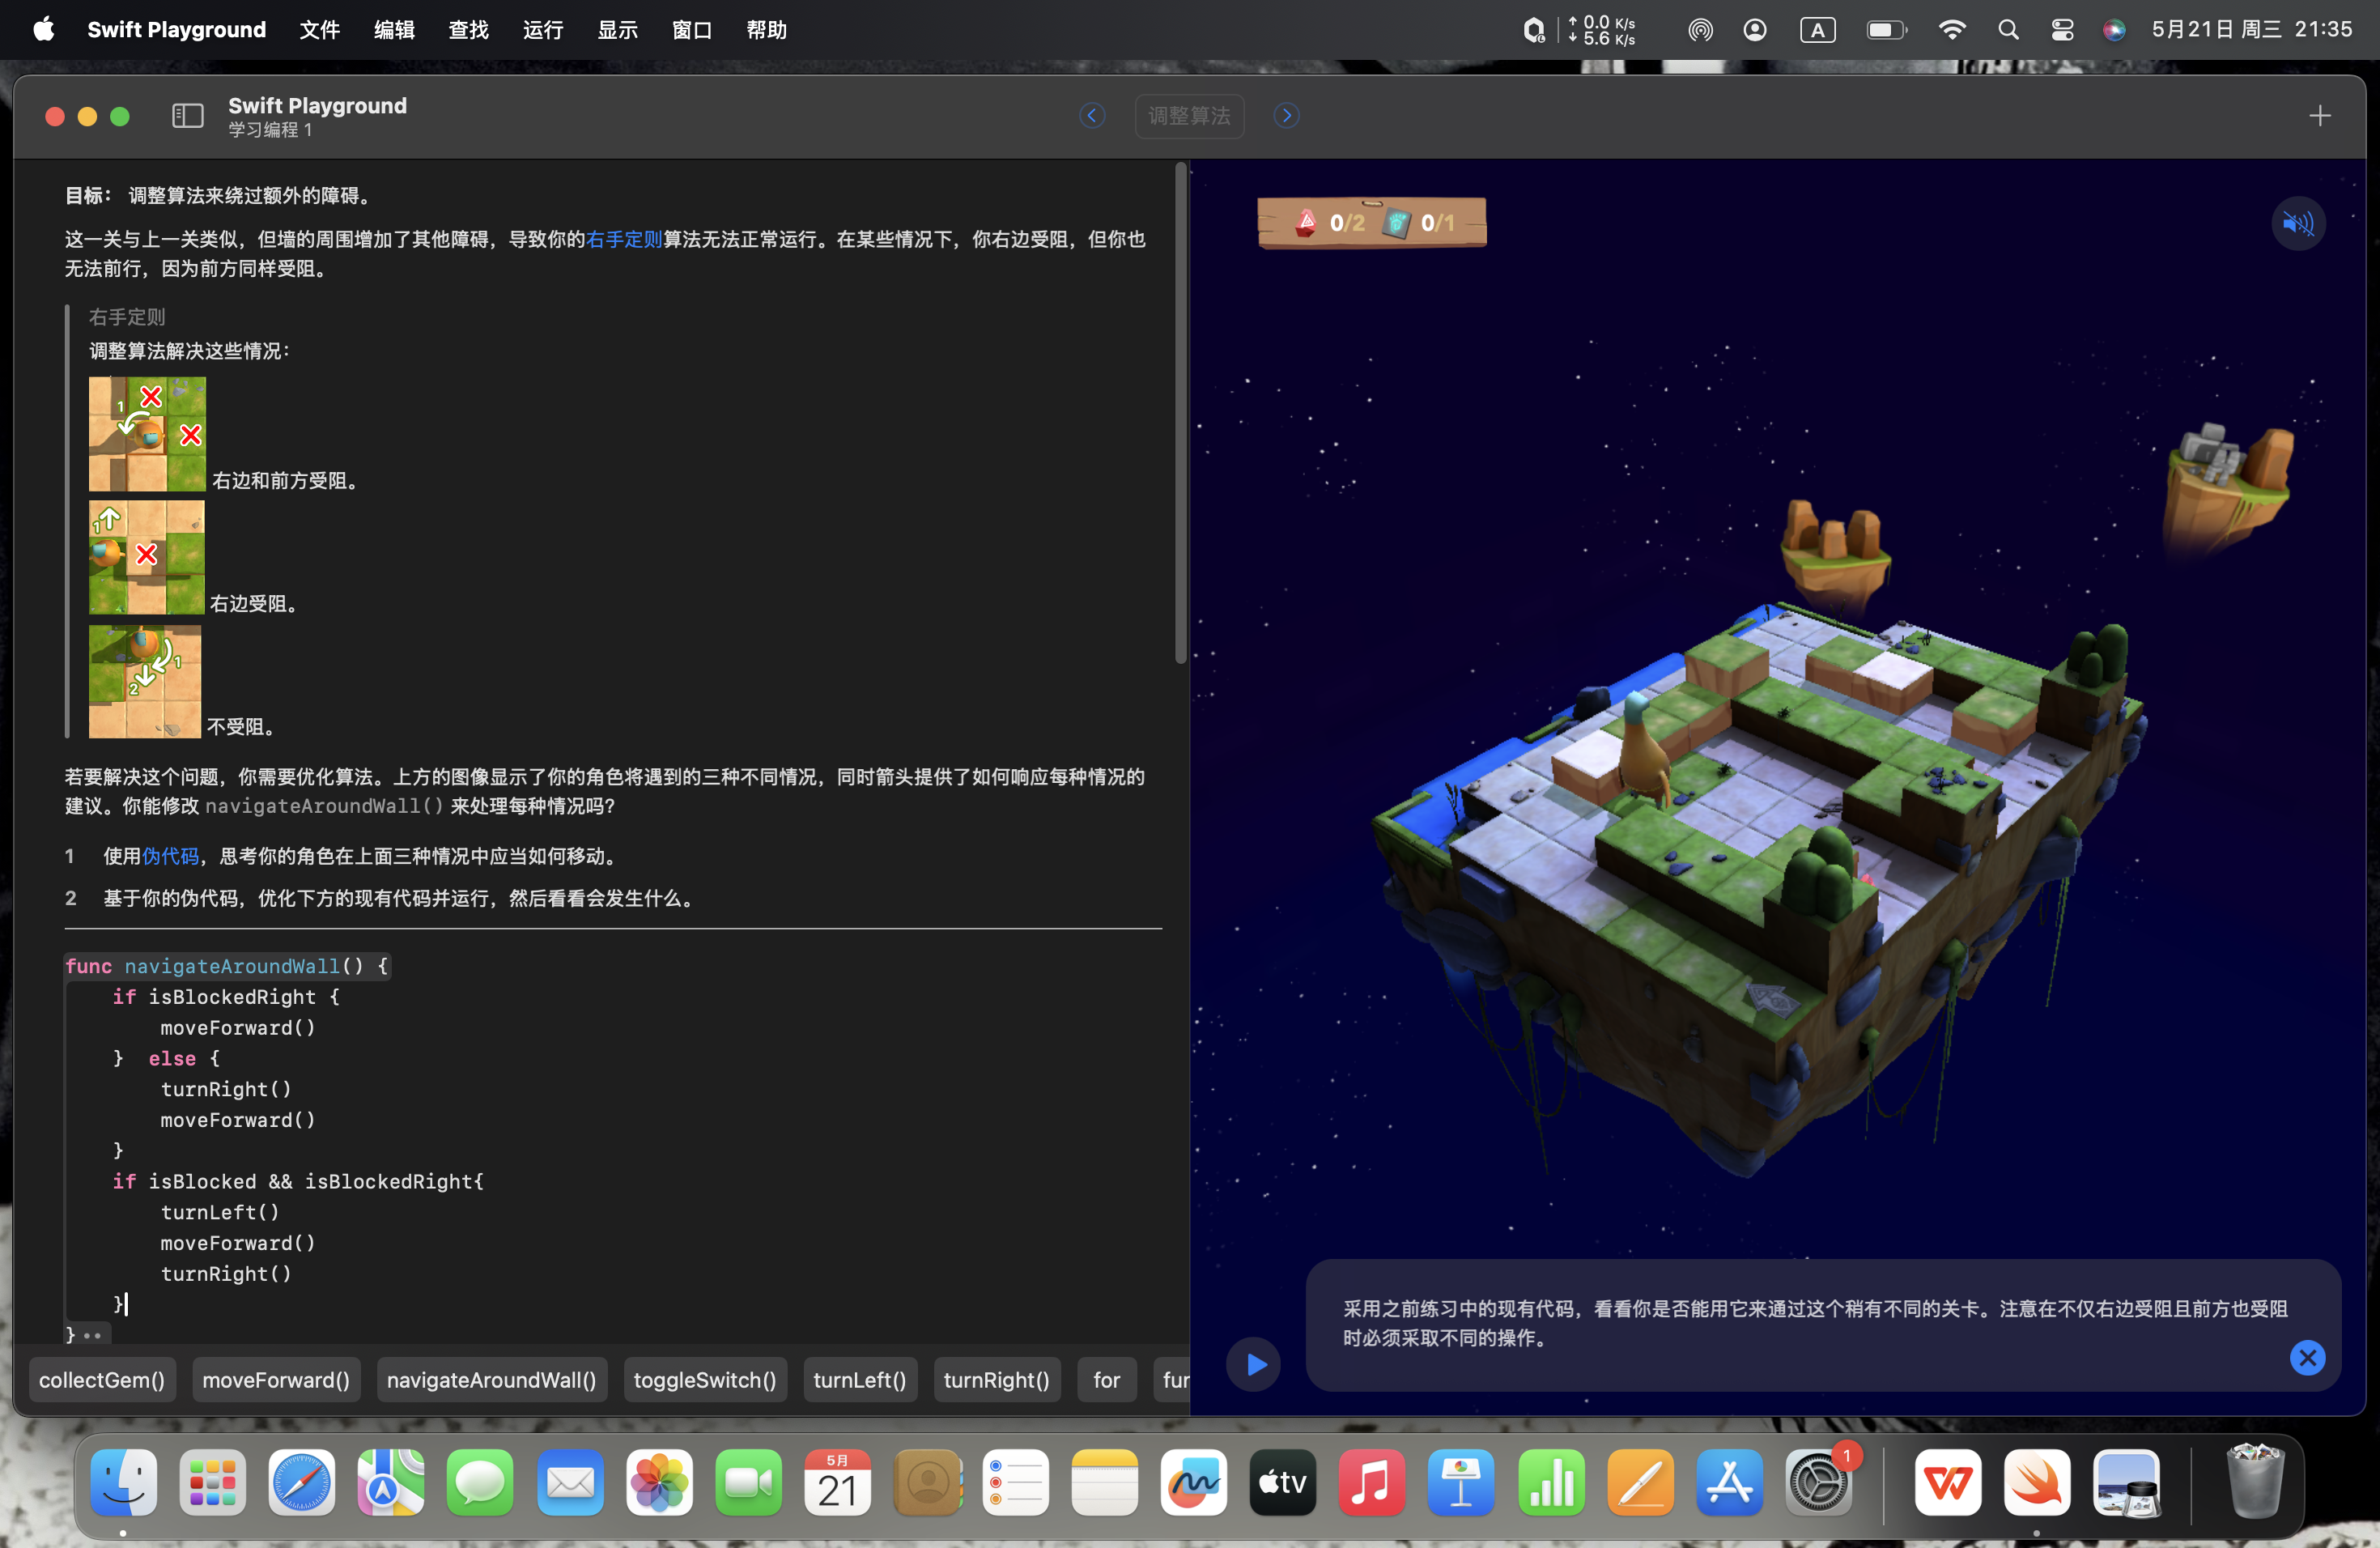2380x1548 pixels.
Task: Open Mail from the Dock
Action: click(x=570, y=1482)
